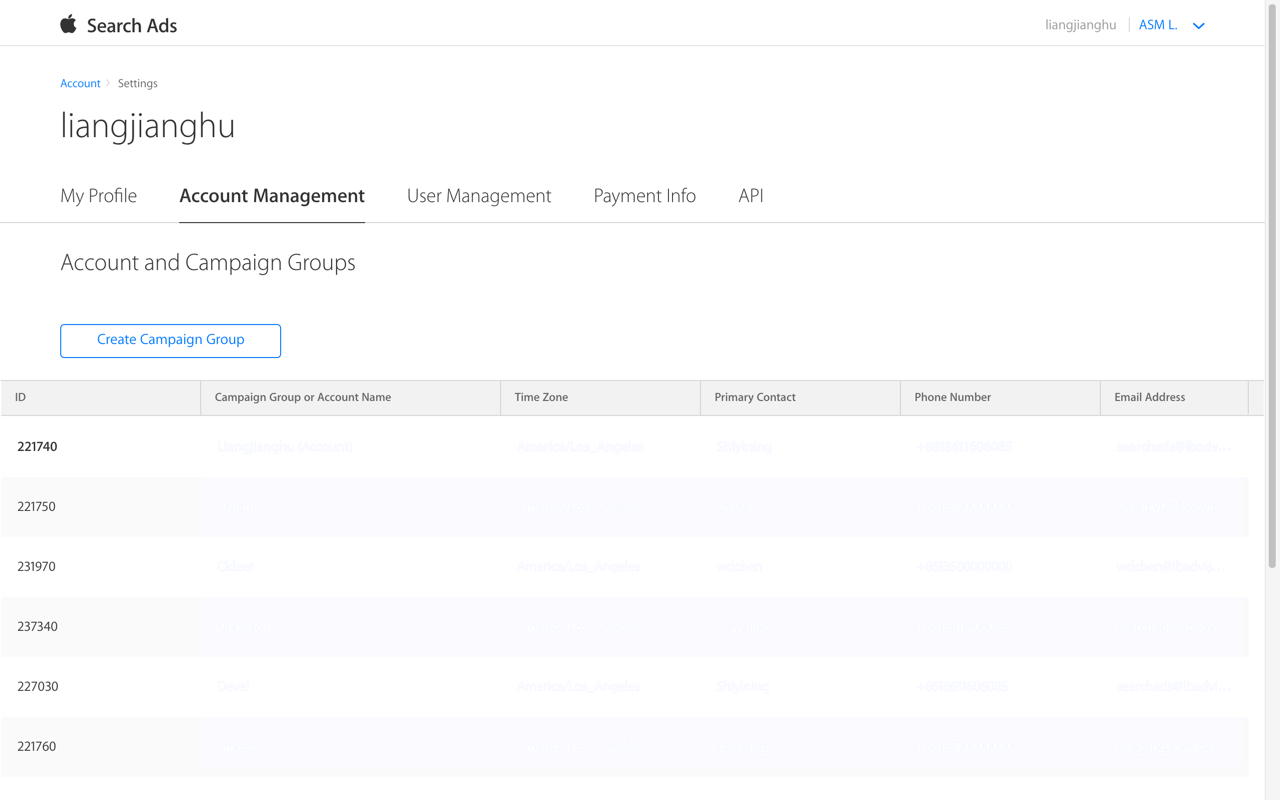Select the Account Management tab

coord(271,196)
